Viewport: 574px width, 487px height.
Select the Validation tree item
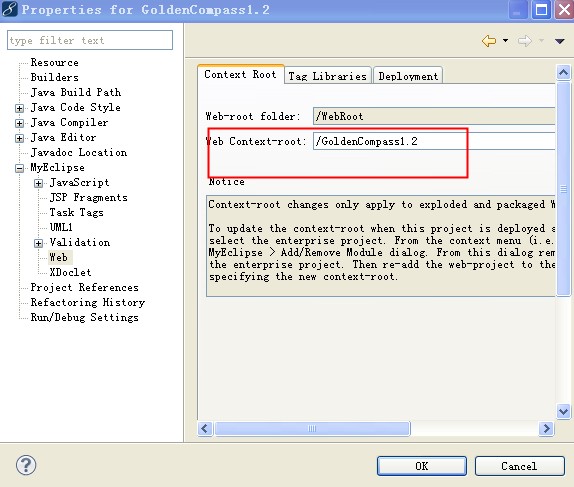(x=80, y=242)
